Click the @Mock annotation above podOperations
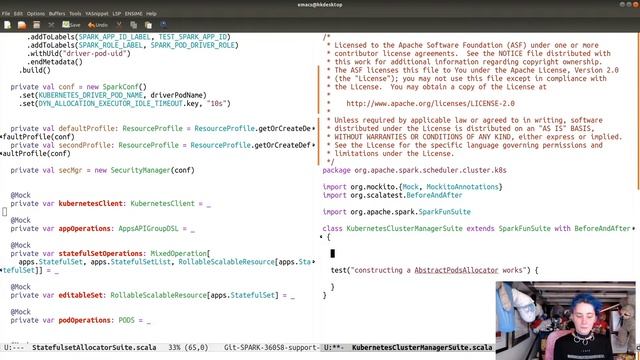Viewport: 640px width, 360px height. click(x=20, y=312)
